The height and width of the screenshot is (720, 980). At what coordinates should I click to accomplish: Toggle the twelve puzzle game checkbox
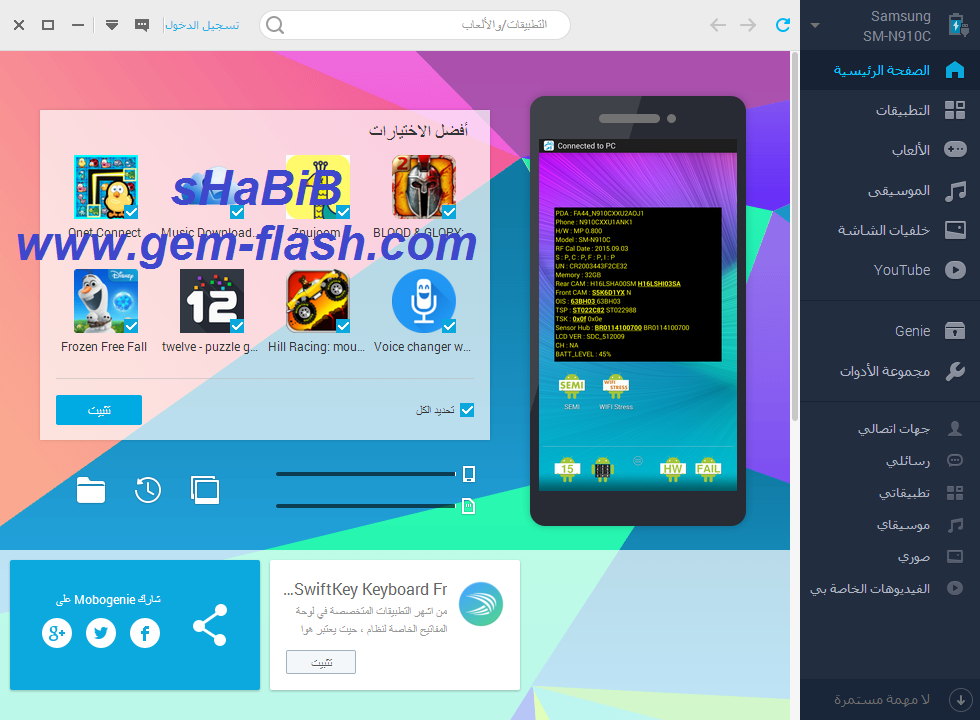[237, 326]
